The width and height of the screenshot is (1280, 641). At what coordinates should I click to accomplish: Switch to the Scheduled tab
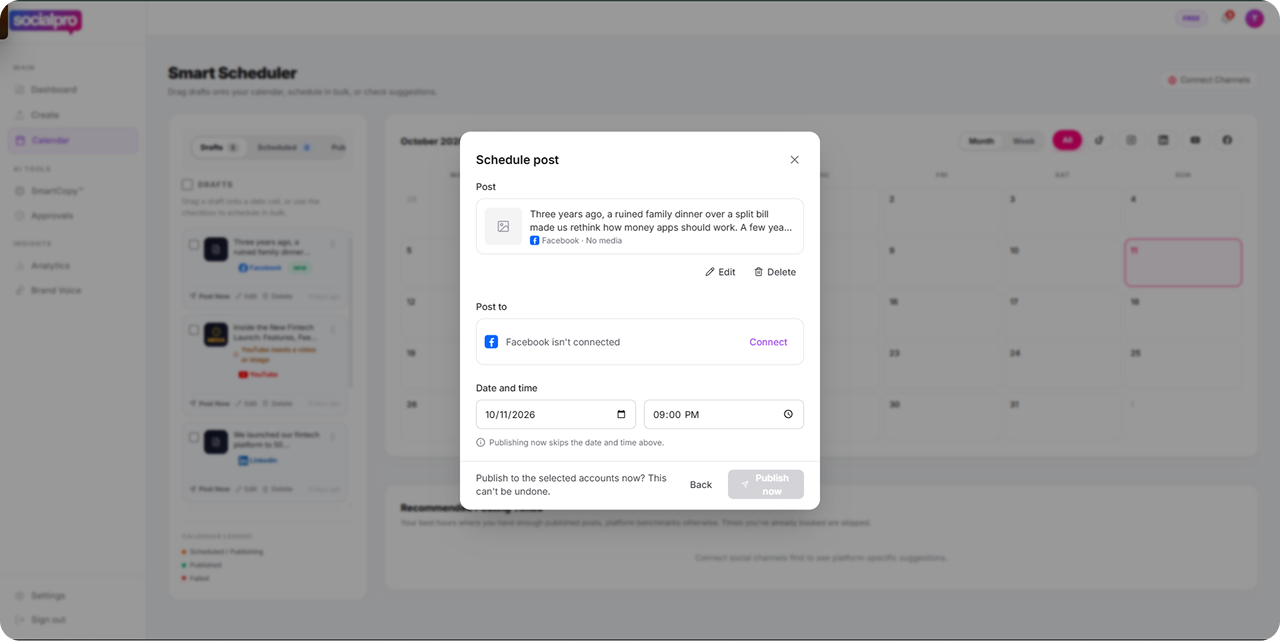pyautogui.click(x=284, y=147)
